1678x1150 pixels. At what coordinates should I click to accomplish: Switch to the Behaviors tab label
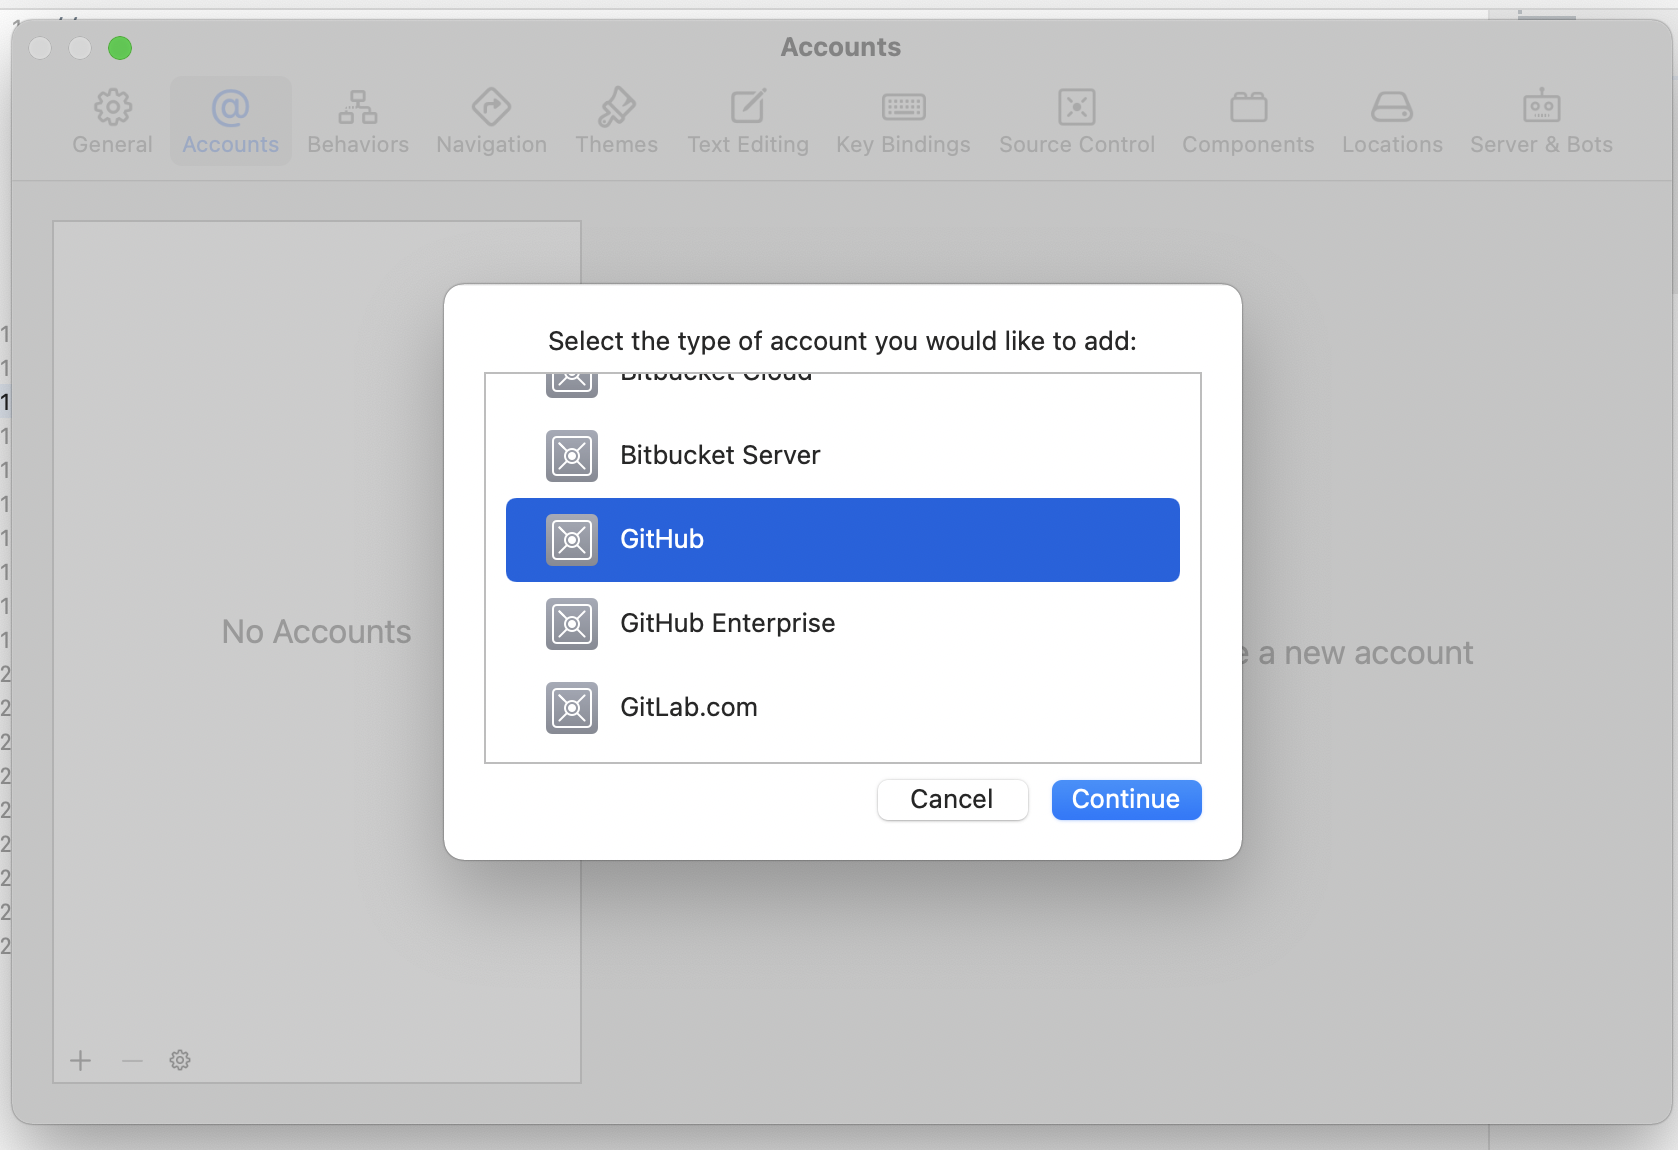pos(358,145)
